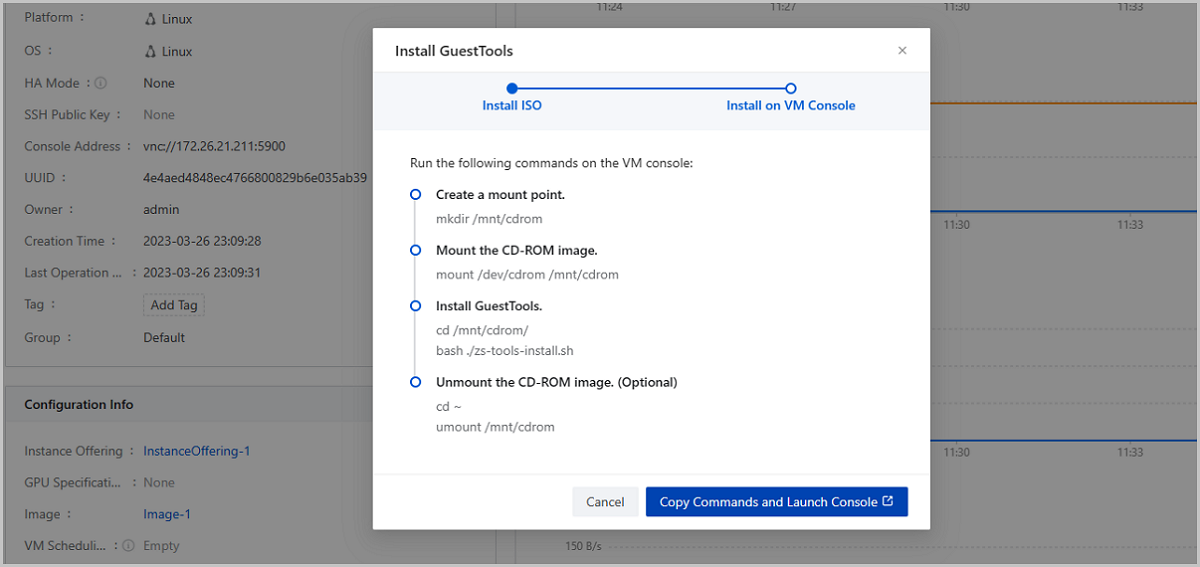The width and height of the screenshot is (1200, 567).
Task: Open the InstanceOffering-1 link
Action: 196,451
